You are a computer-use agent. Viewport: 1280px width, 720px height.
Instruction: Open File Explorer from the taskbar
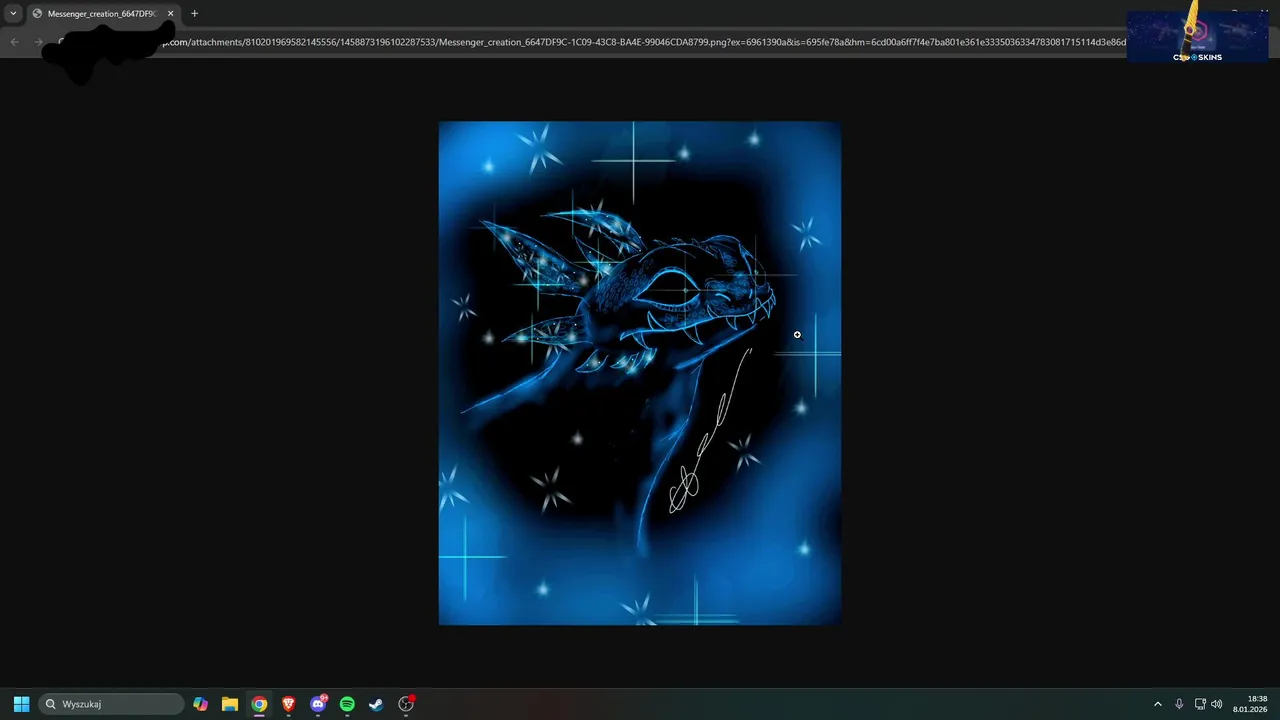pyautogui.click(x=230, y=704)
